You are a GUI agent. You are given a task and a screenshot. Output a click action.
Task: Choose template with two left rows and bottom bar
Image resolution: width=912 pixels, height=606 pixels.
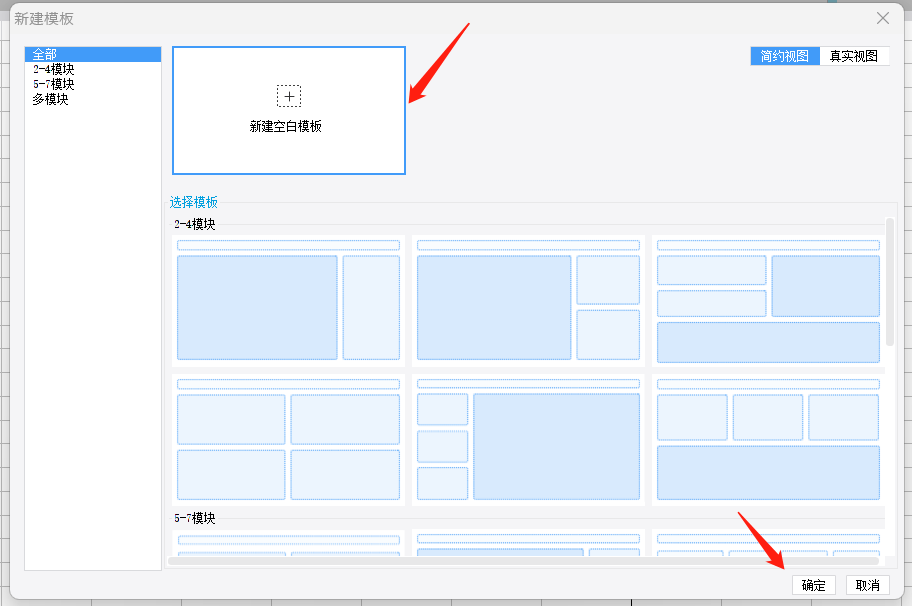pos(768,301)
